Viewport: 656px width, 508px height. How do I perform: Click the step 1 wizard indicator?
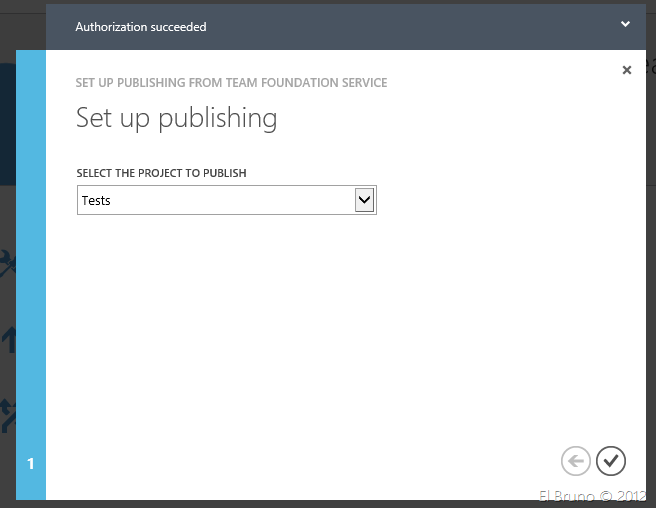[30, 464]
